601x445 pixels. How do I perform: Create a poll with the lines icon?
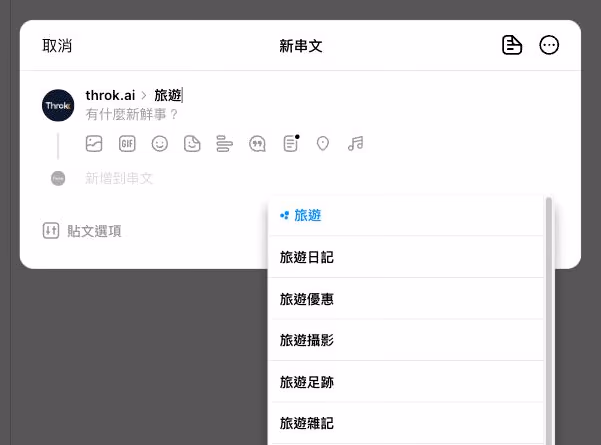pyautogui.click(x=224, y=144)
